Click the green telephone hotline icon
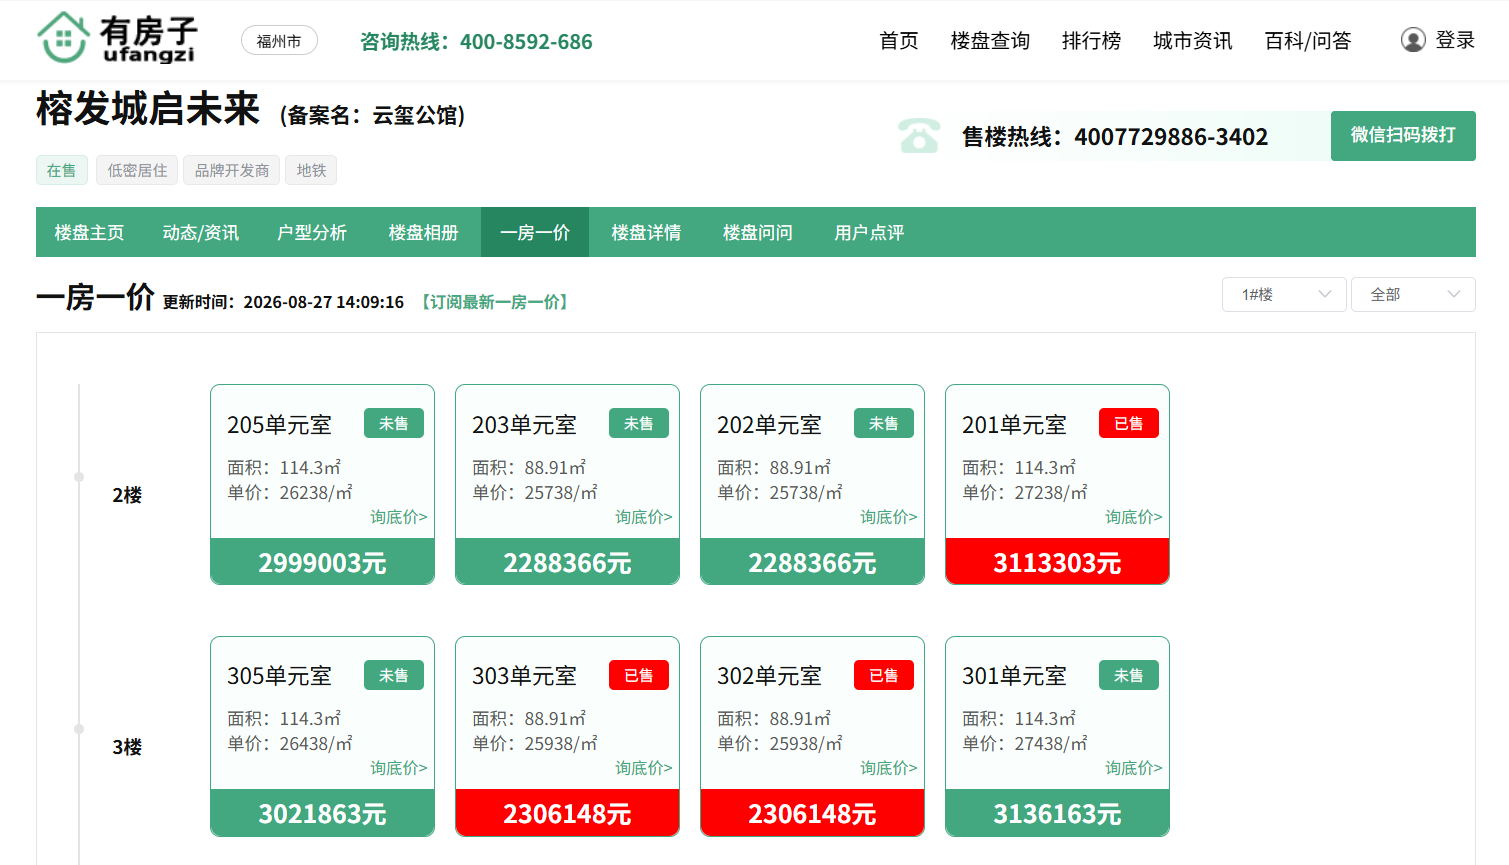The width and height of the screenshot is (1509, 865). (919, 136)
